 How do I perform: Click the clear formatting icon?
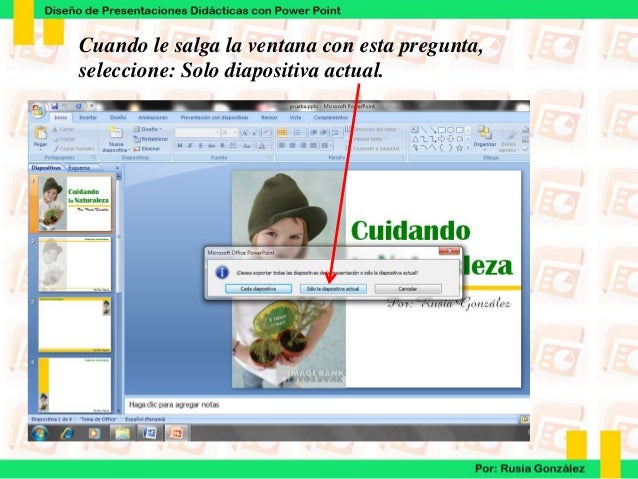coord(267,133)
